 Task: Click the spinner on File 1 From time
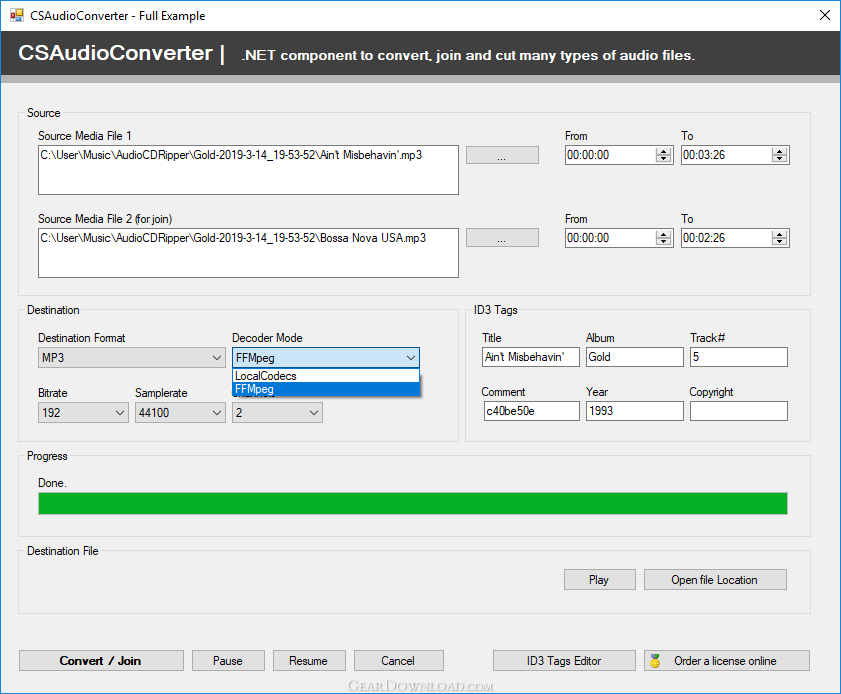(664, 155)
